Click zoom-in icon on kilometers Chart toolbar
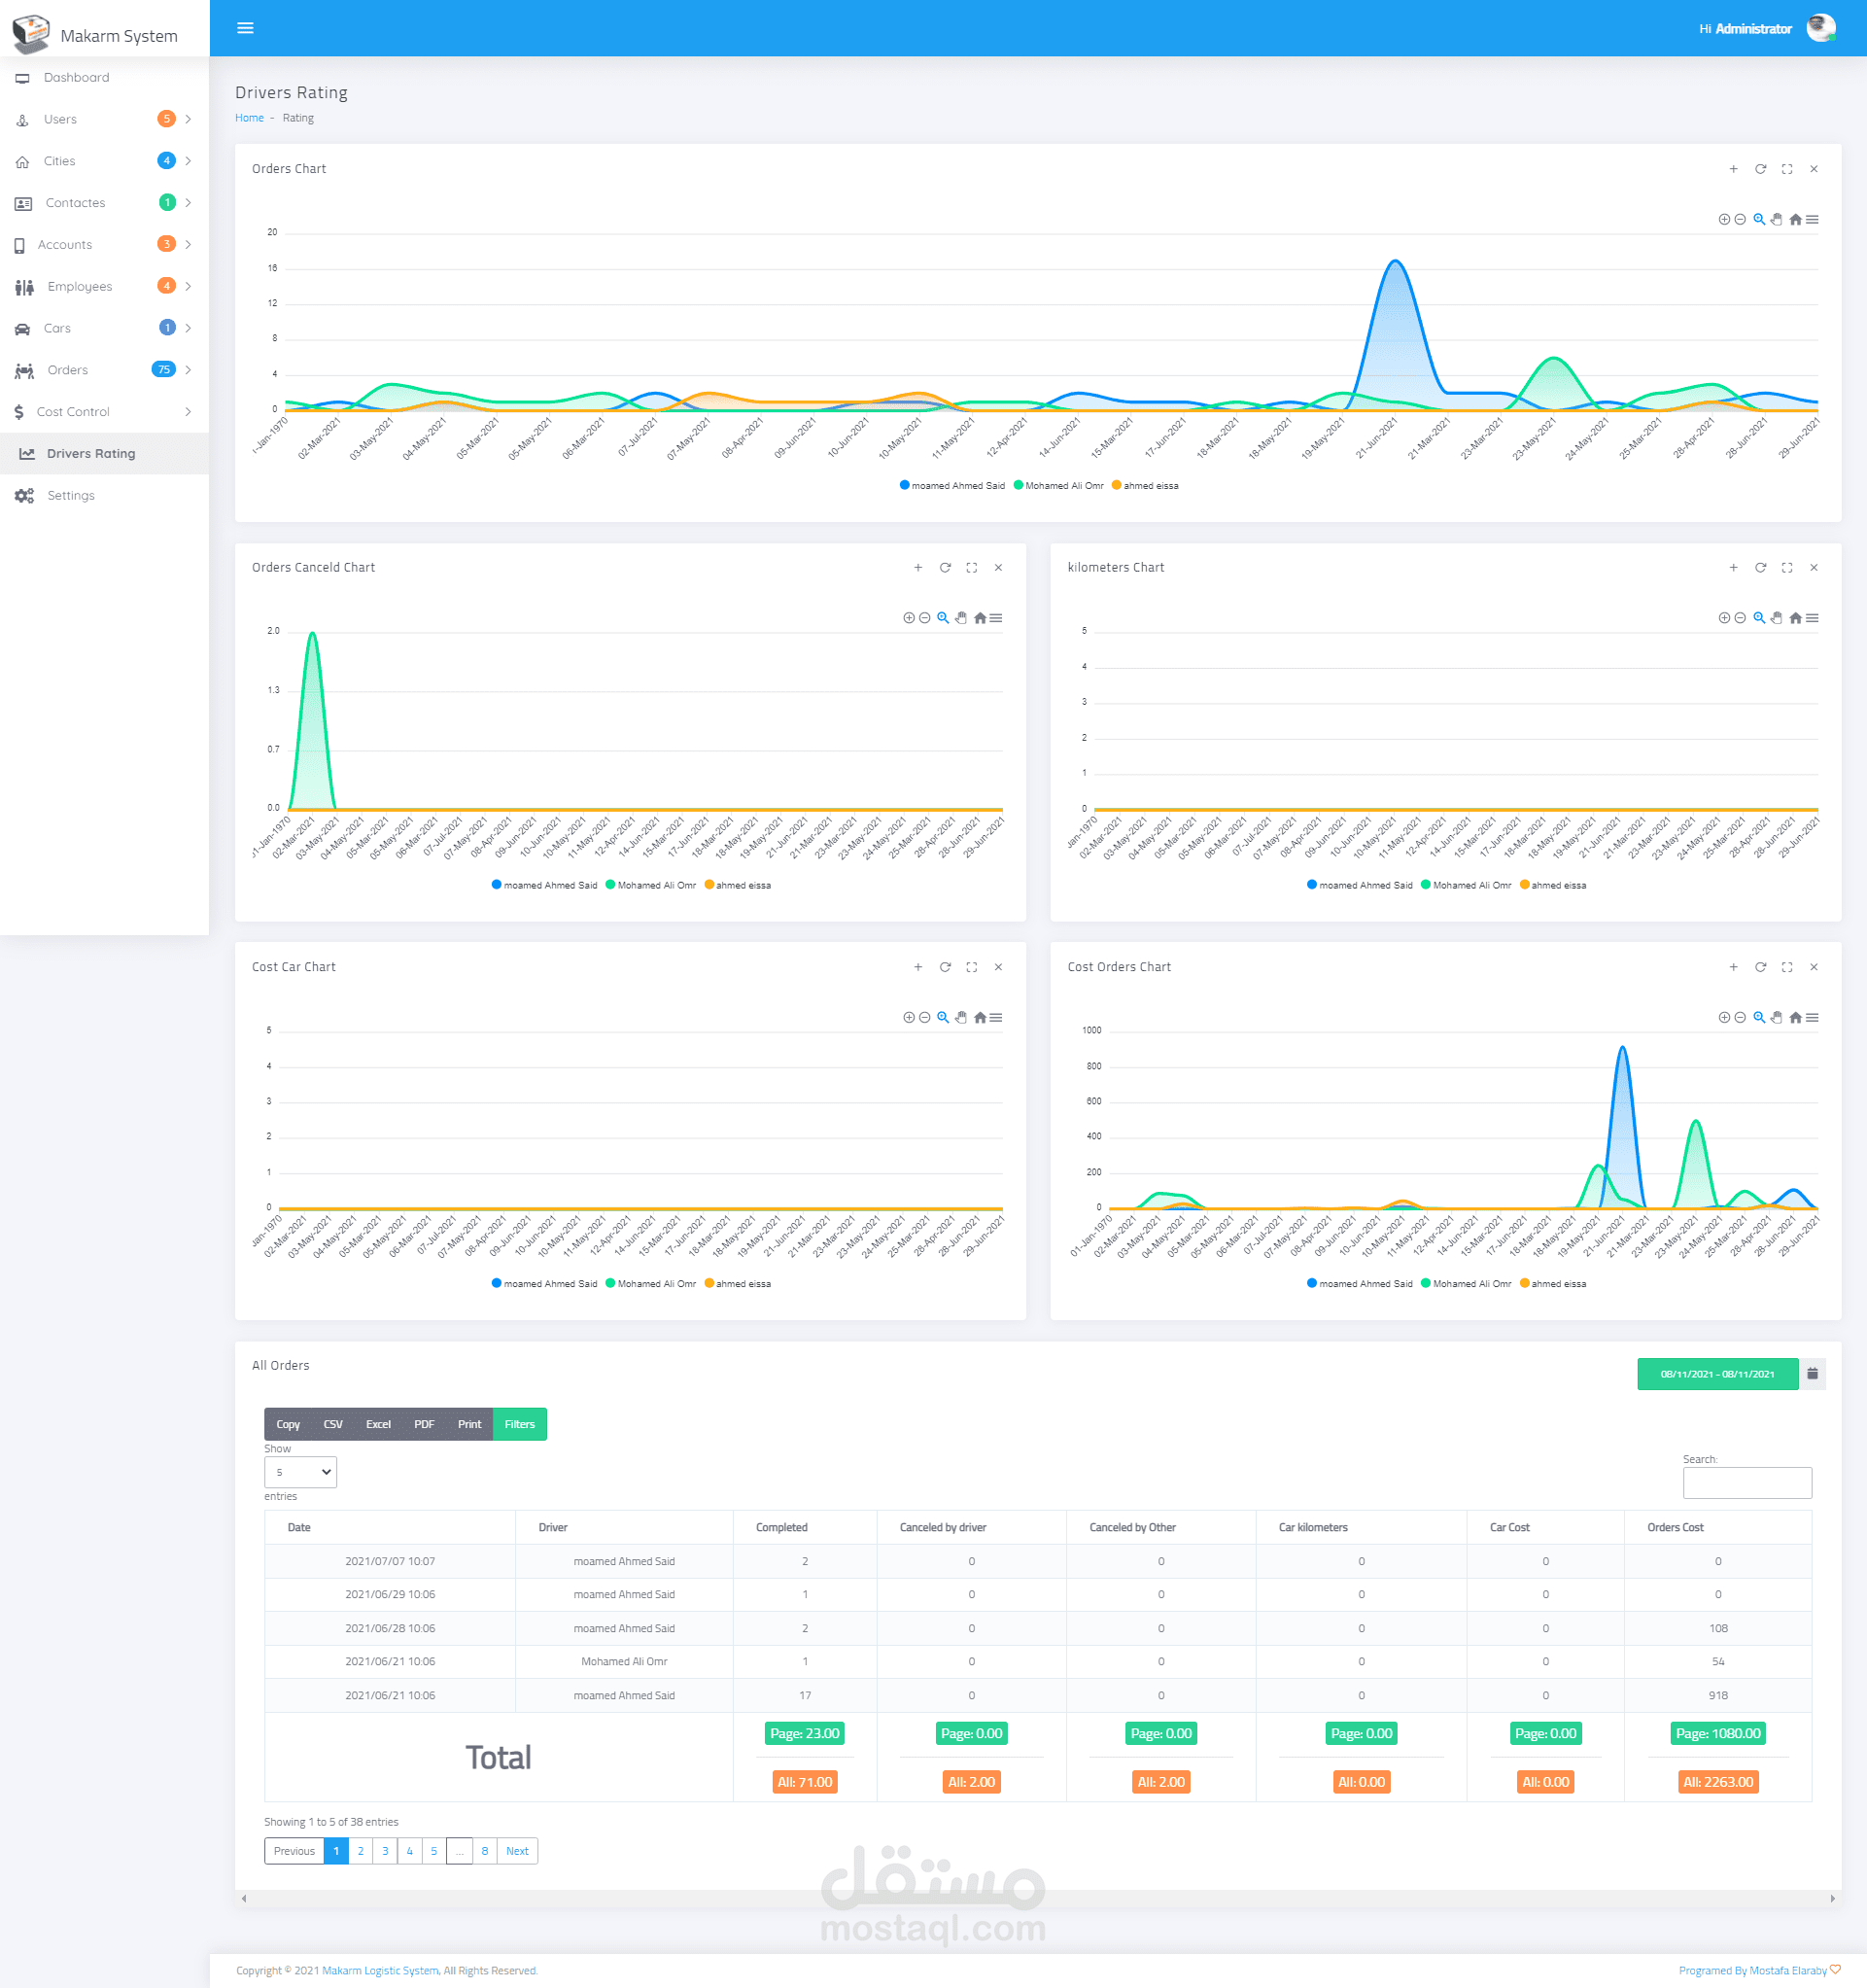The image size is (1867, 1988). point(1724,618)
